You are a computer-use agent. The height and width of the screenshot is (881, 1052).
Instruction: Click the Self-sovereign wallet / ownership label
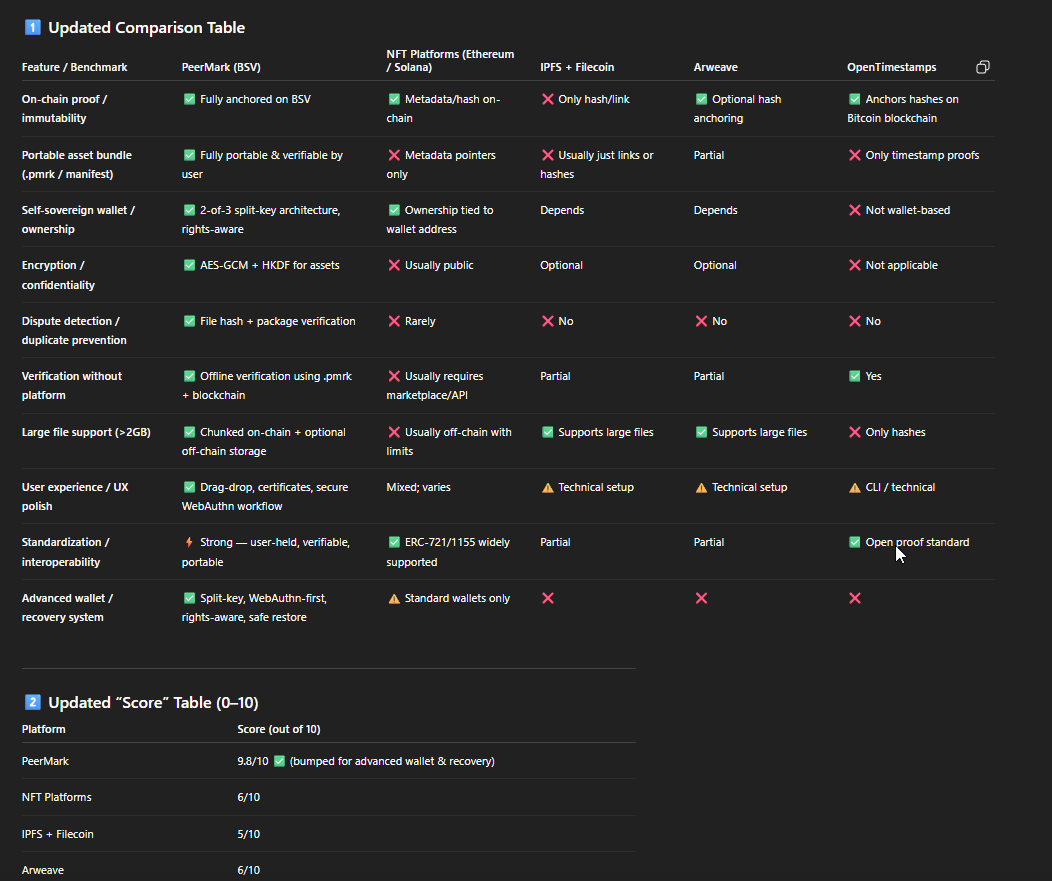point(78,219)
